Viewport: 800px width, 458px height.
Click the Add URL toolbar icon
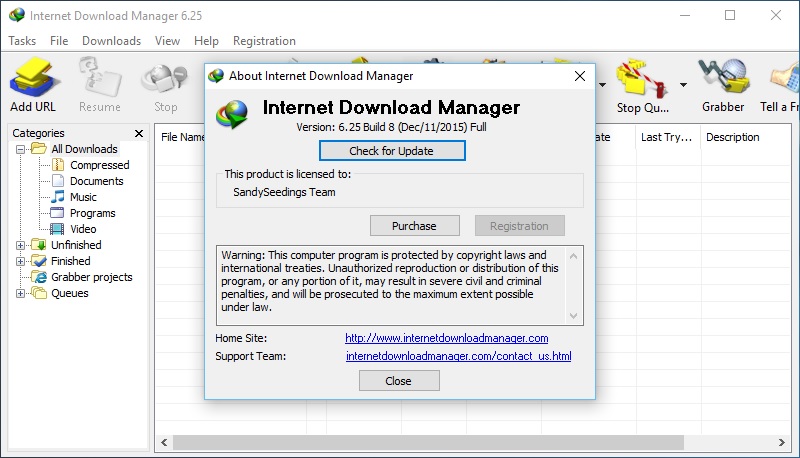pos(34,78)
